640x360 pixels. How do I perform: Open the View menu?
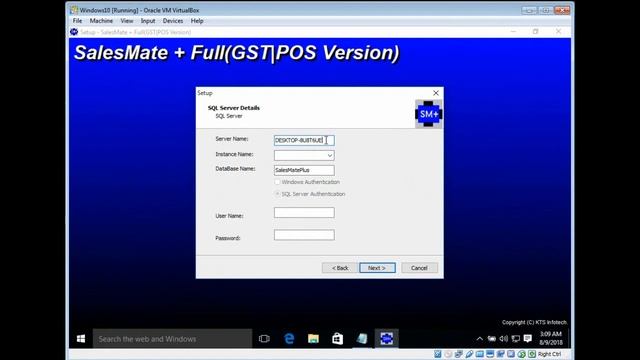(x=127, y=21)
